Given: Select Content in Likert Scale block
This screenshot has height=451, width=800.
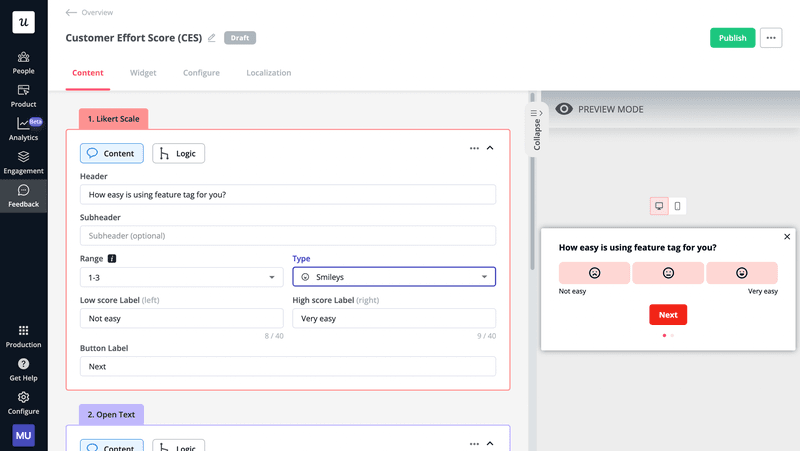Looking at the screenshot, I should [x=112, y=154].
